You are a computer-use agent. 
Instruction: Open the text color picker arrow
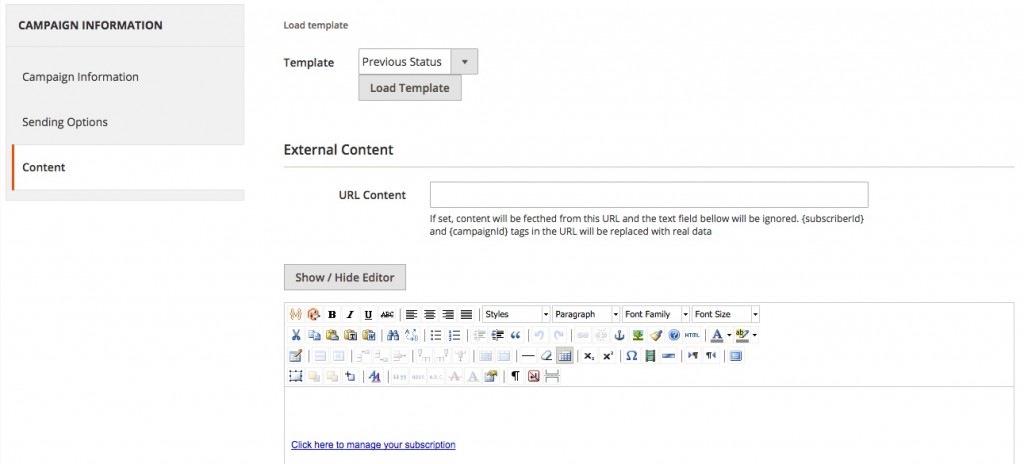click(729, 335)
